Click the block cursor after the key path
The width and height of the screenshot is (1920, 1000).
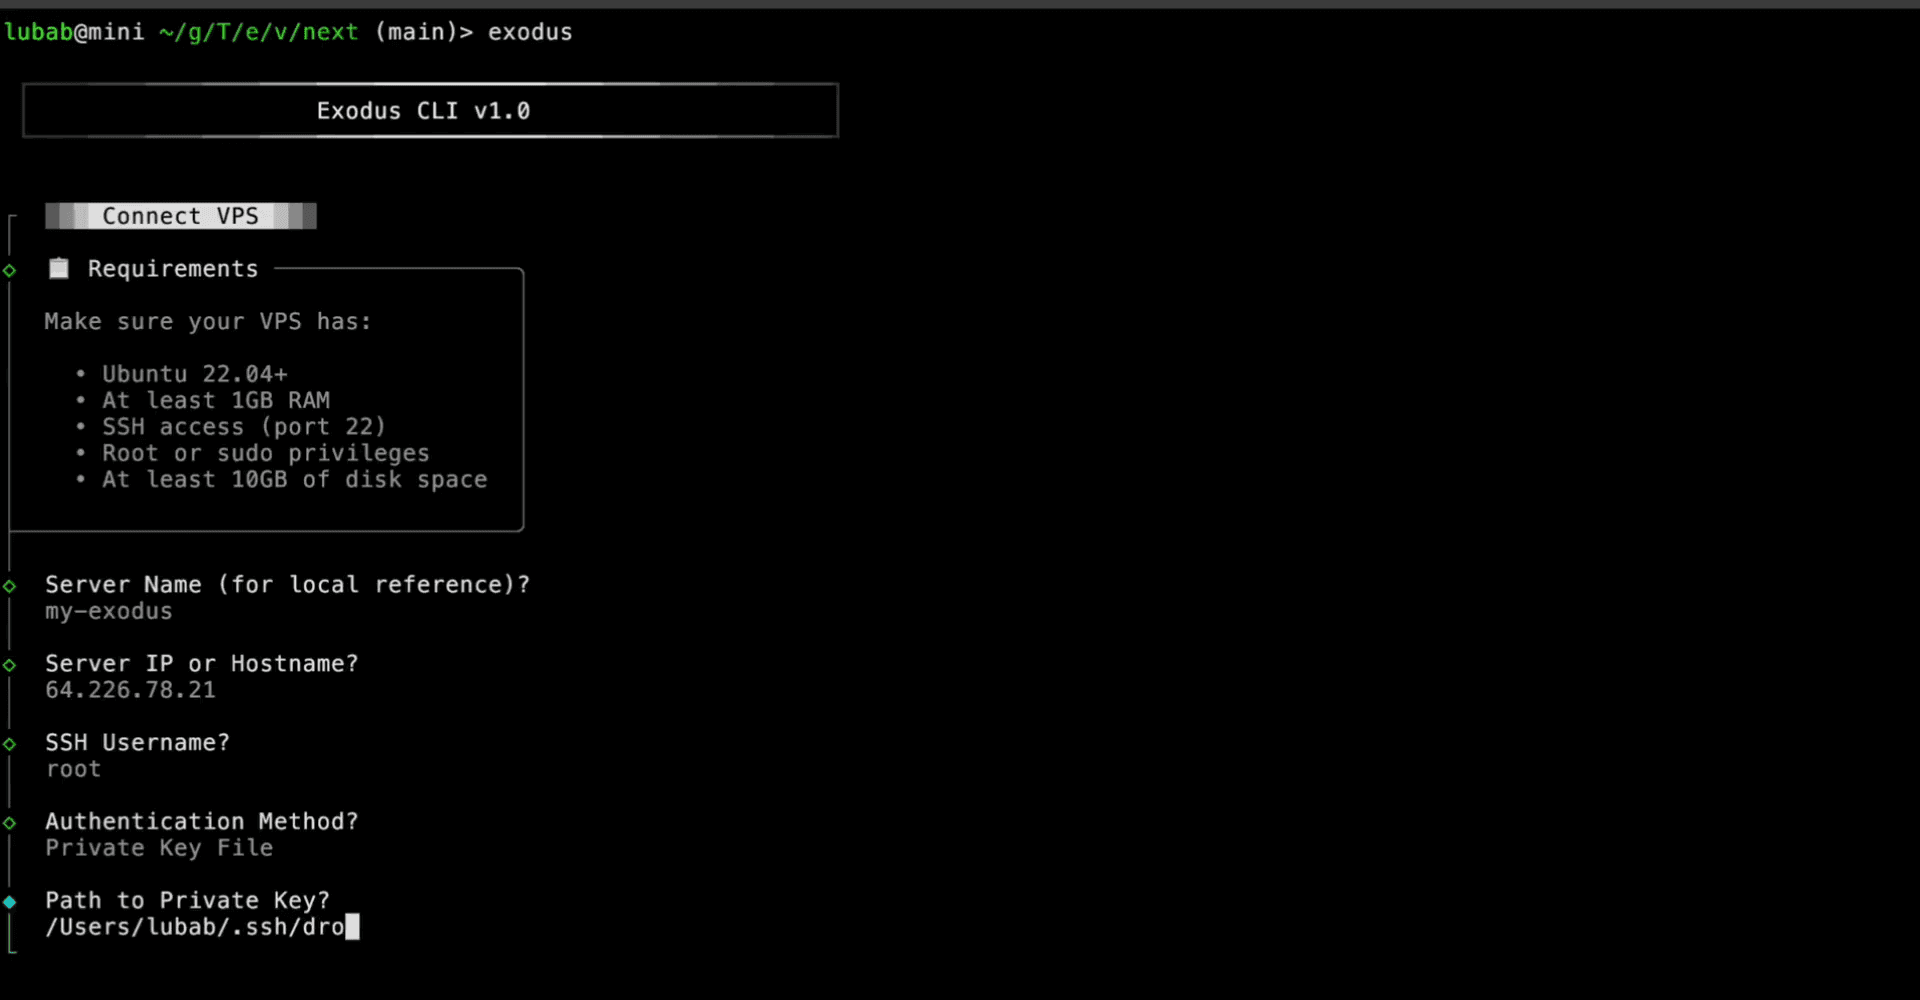[x=352, y=927]
